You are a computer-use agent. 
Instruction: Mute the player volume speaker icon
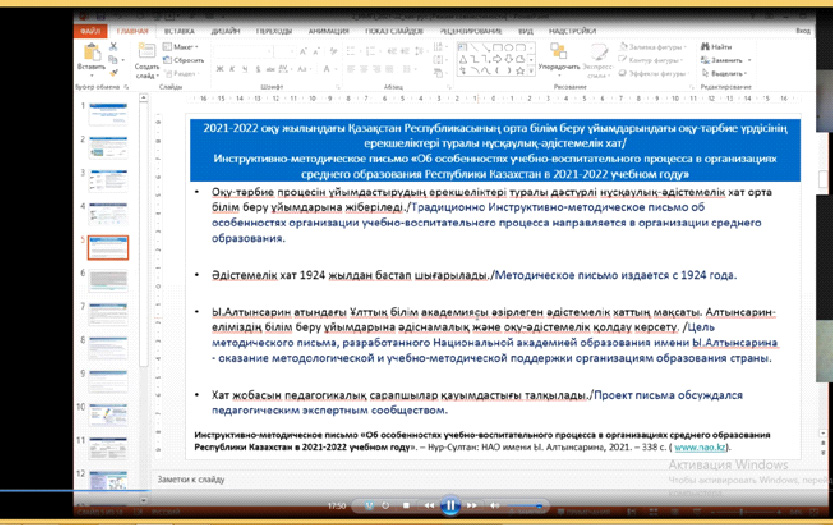click(x=494, y=506)
